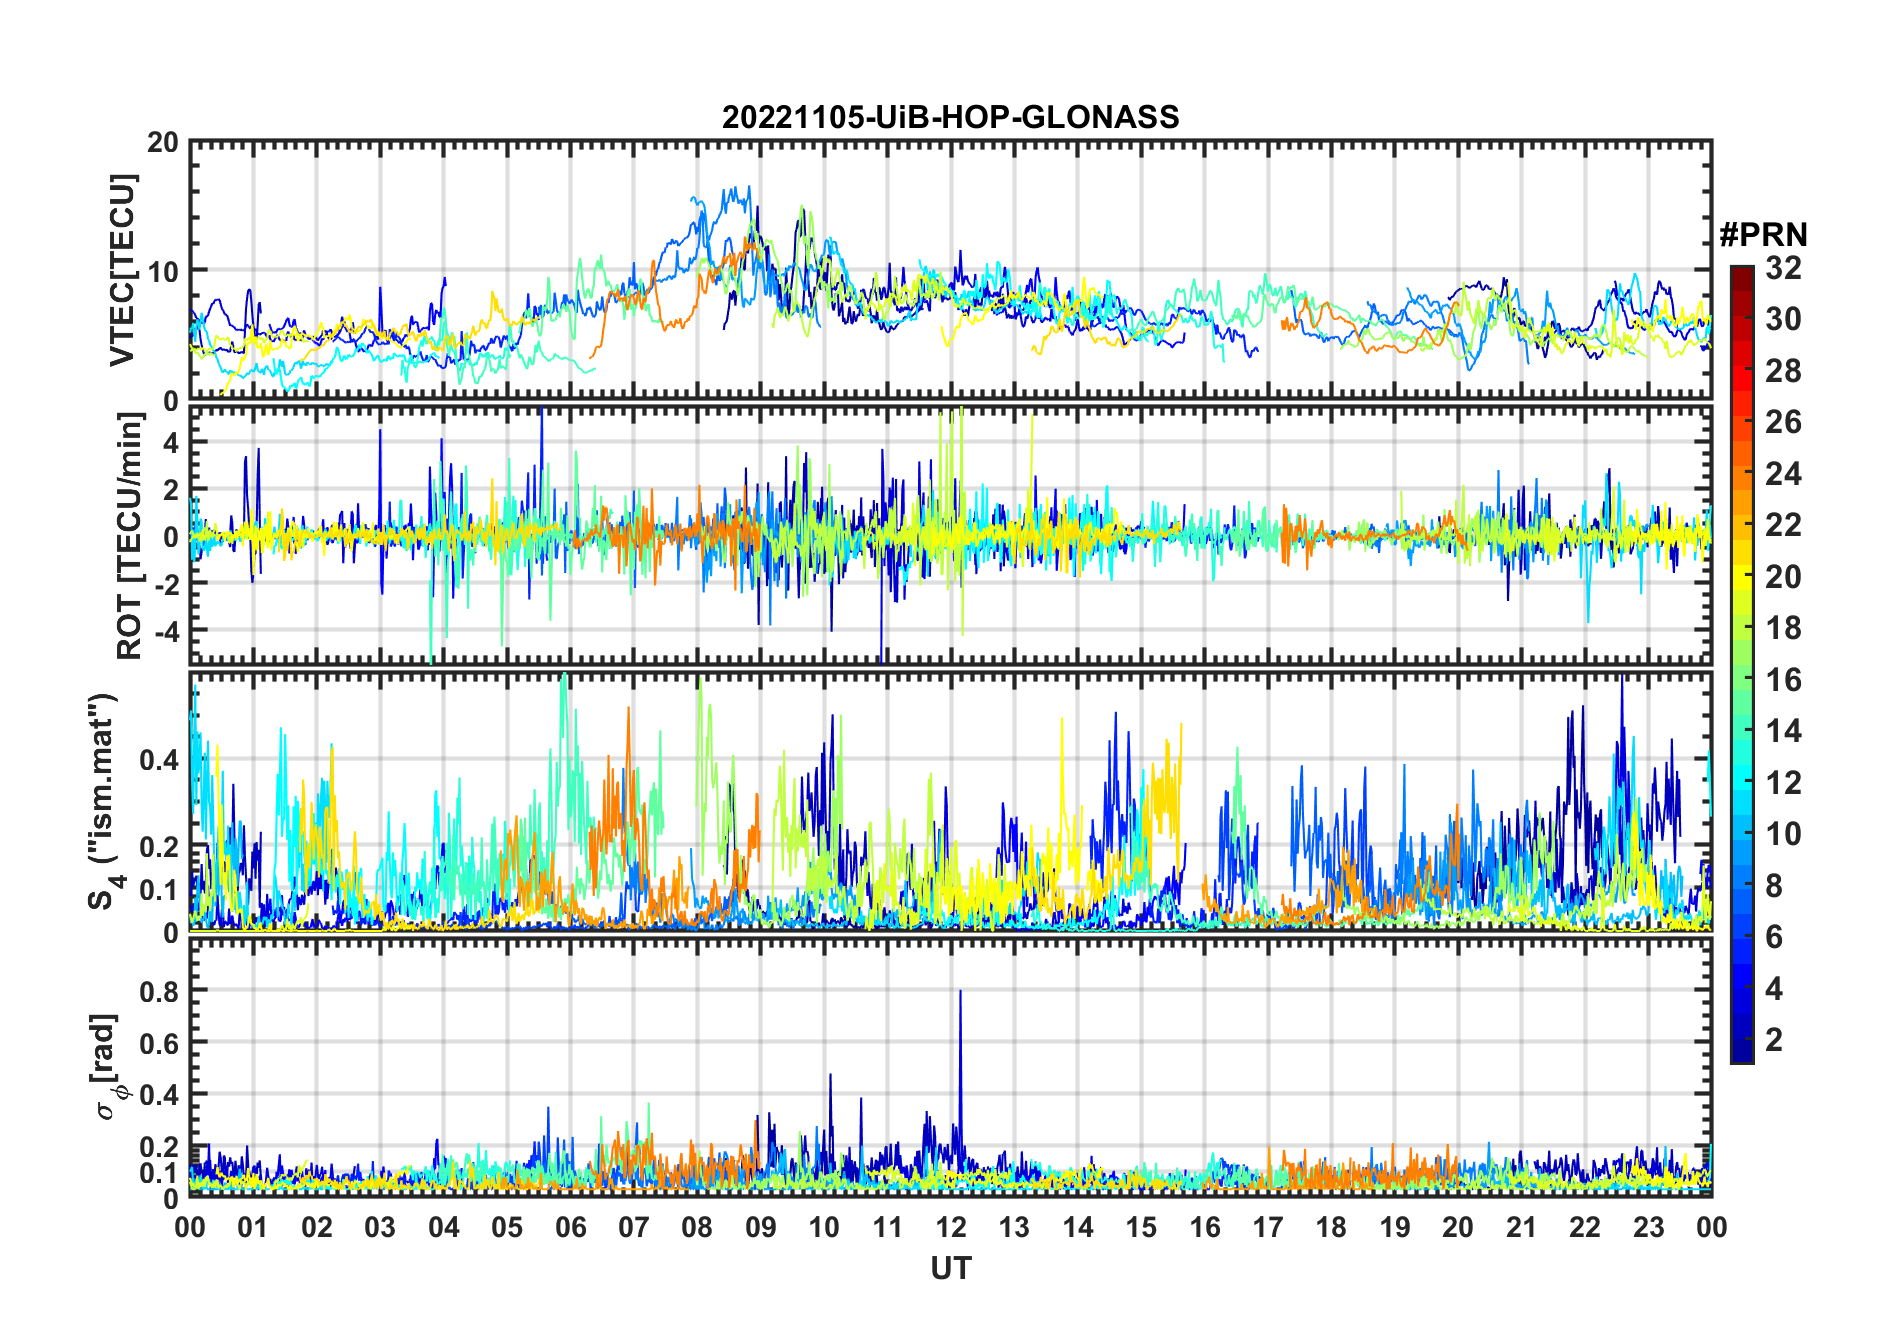
Task: Click x-axis tick label 06
Action: (570, 1228)
